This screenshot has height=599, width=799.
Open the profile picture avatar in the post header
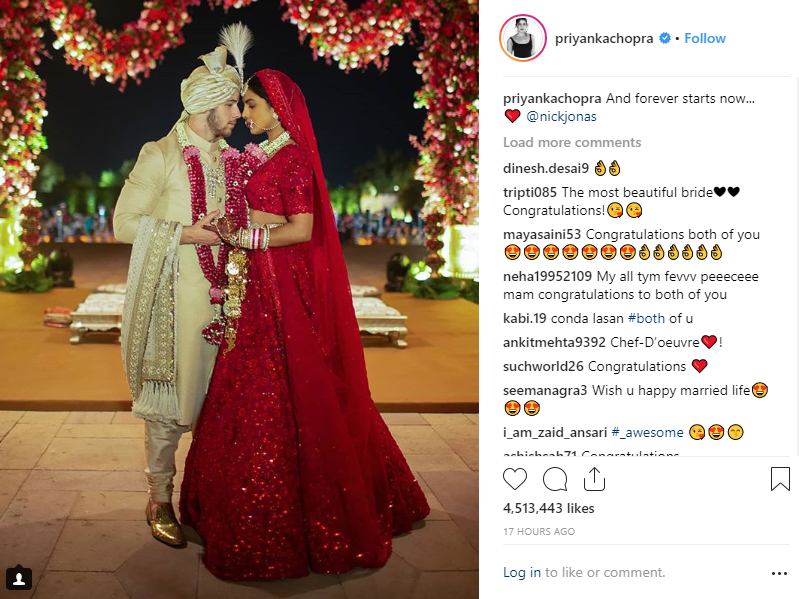pyautogui.click(x=523, y=38)
